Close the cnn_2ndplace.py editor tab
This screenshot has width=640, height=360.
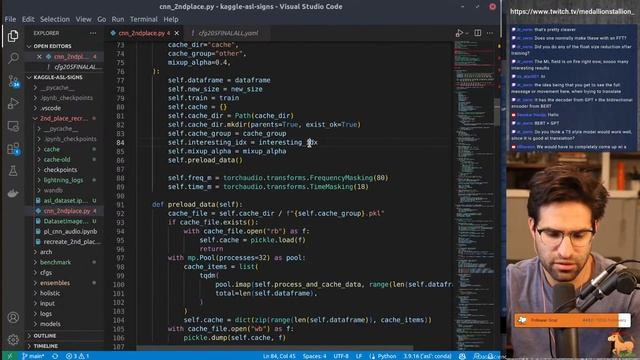pyautogui.click(x=177, y=33)
